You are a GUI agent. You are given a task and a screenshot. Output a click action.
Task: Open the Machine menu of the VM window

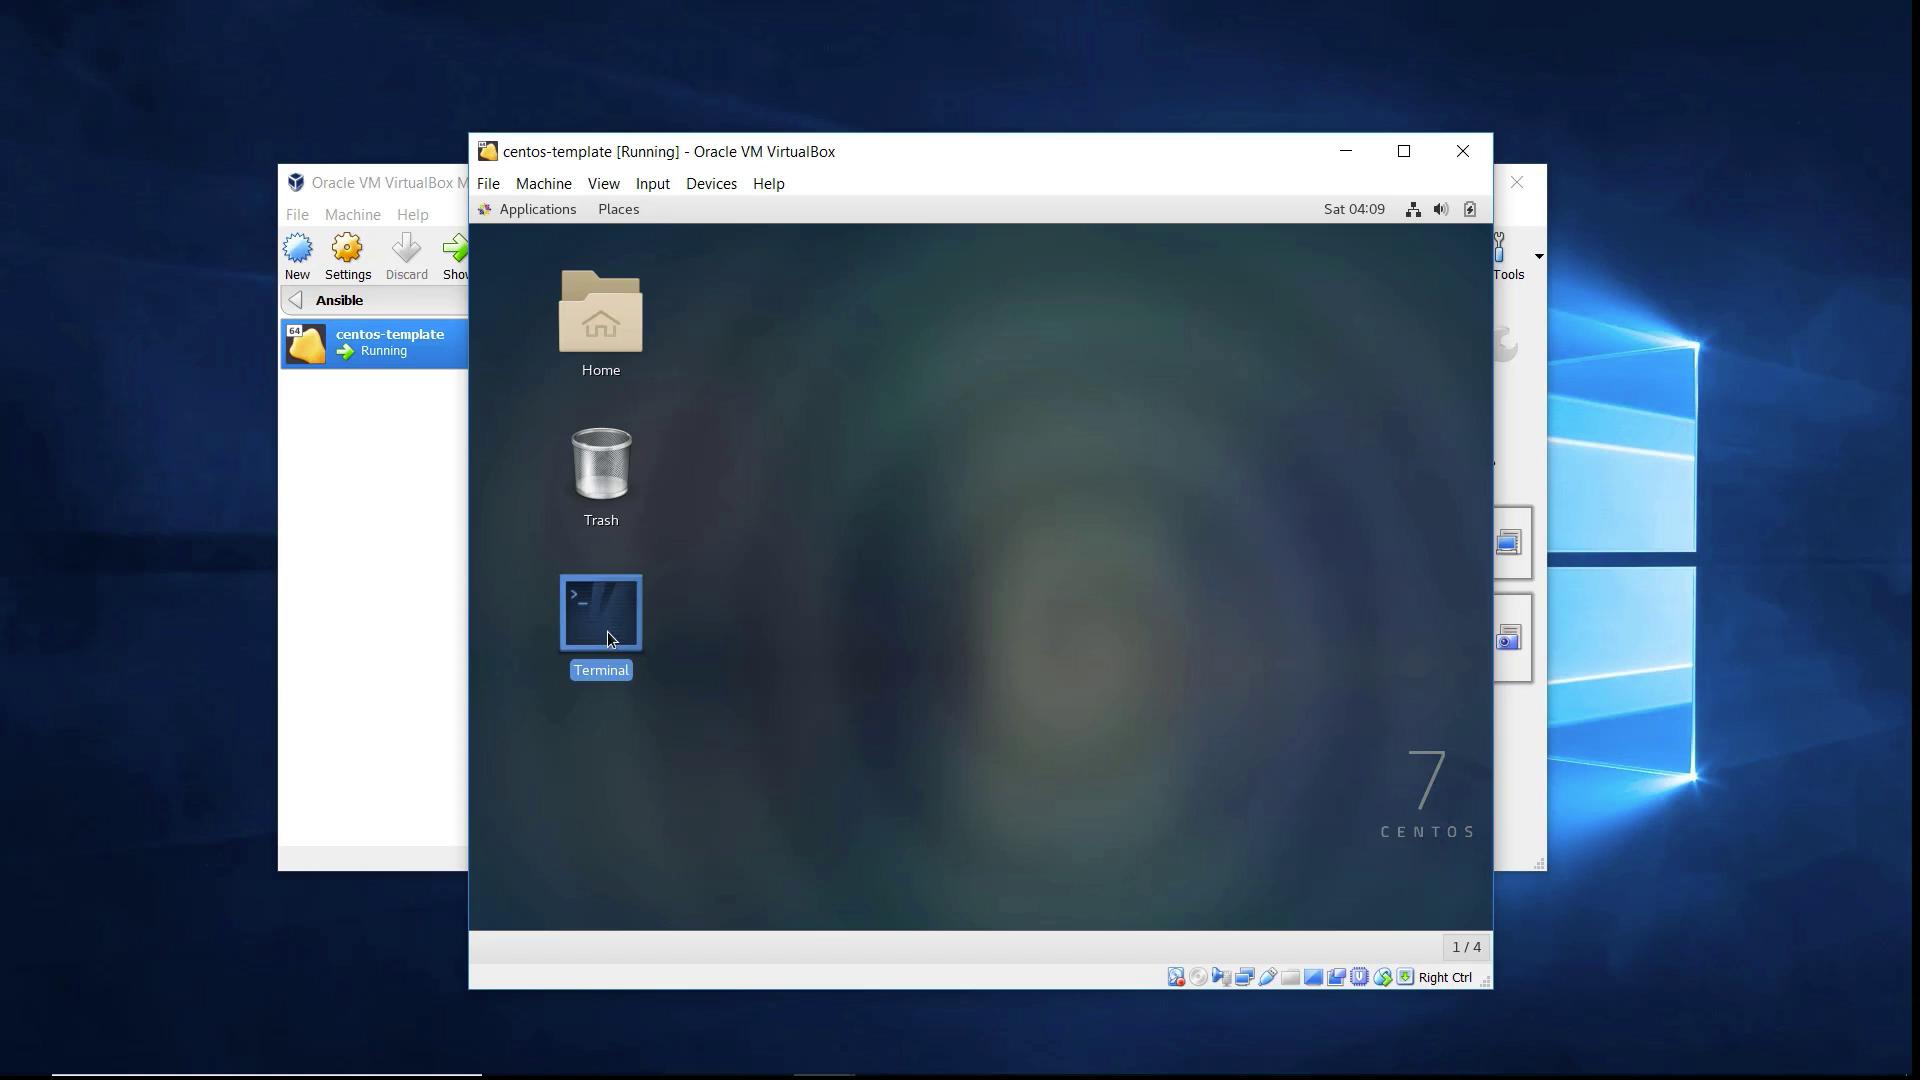coord(543,184)
